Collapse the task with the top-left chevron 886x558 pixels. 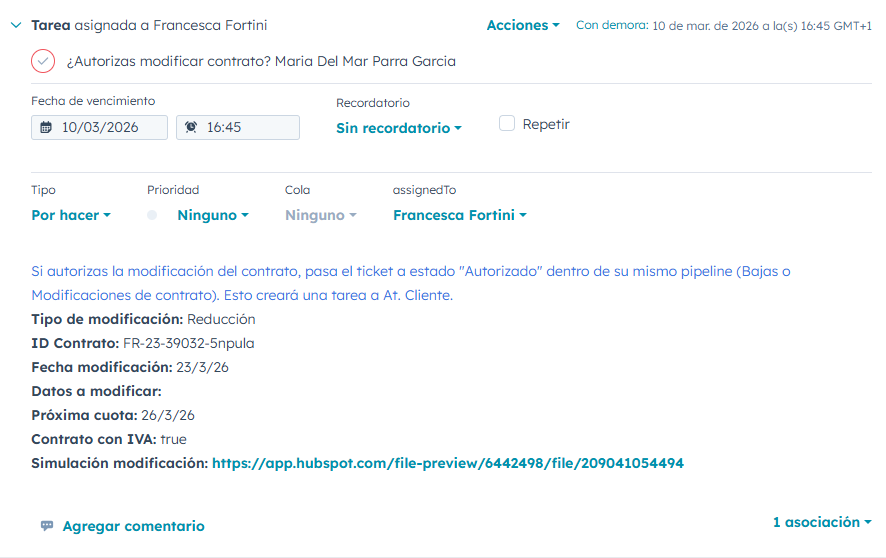15,25
